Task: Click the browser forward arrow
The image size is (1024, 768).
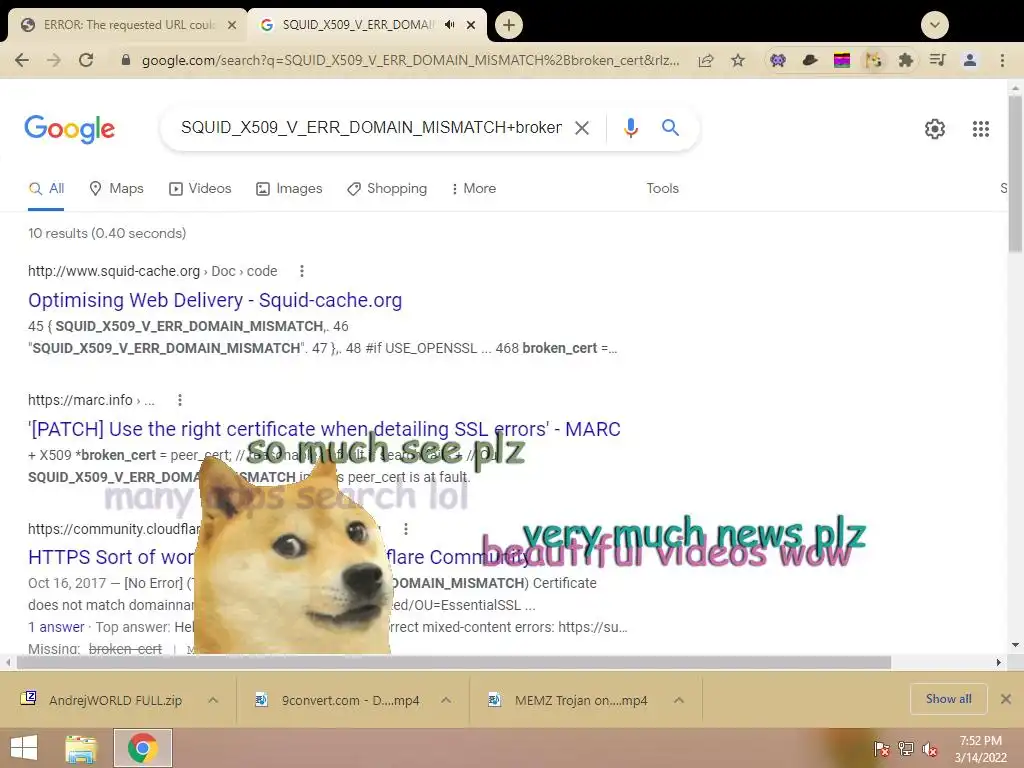Action: [54, 60]
